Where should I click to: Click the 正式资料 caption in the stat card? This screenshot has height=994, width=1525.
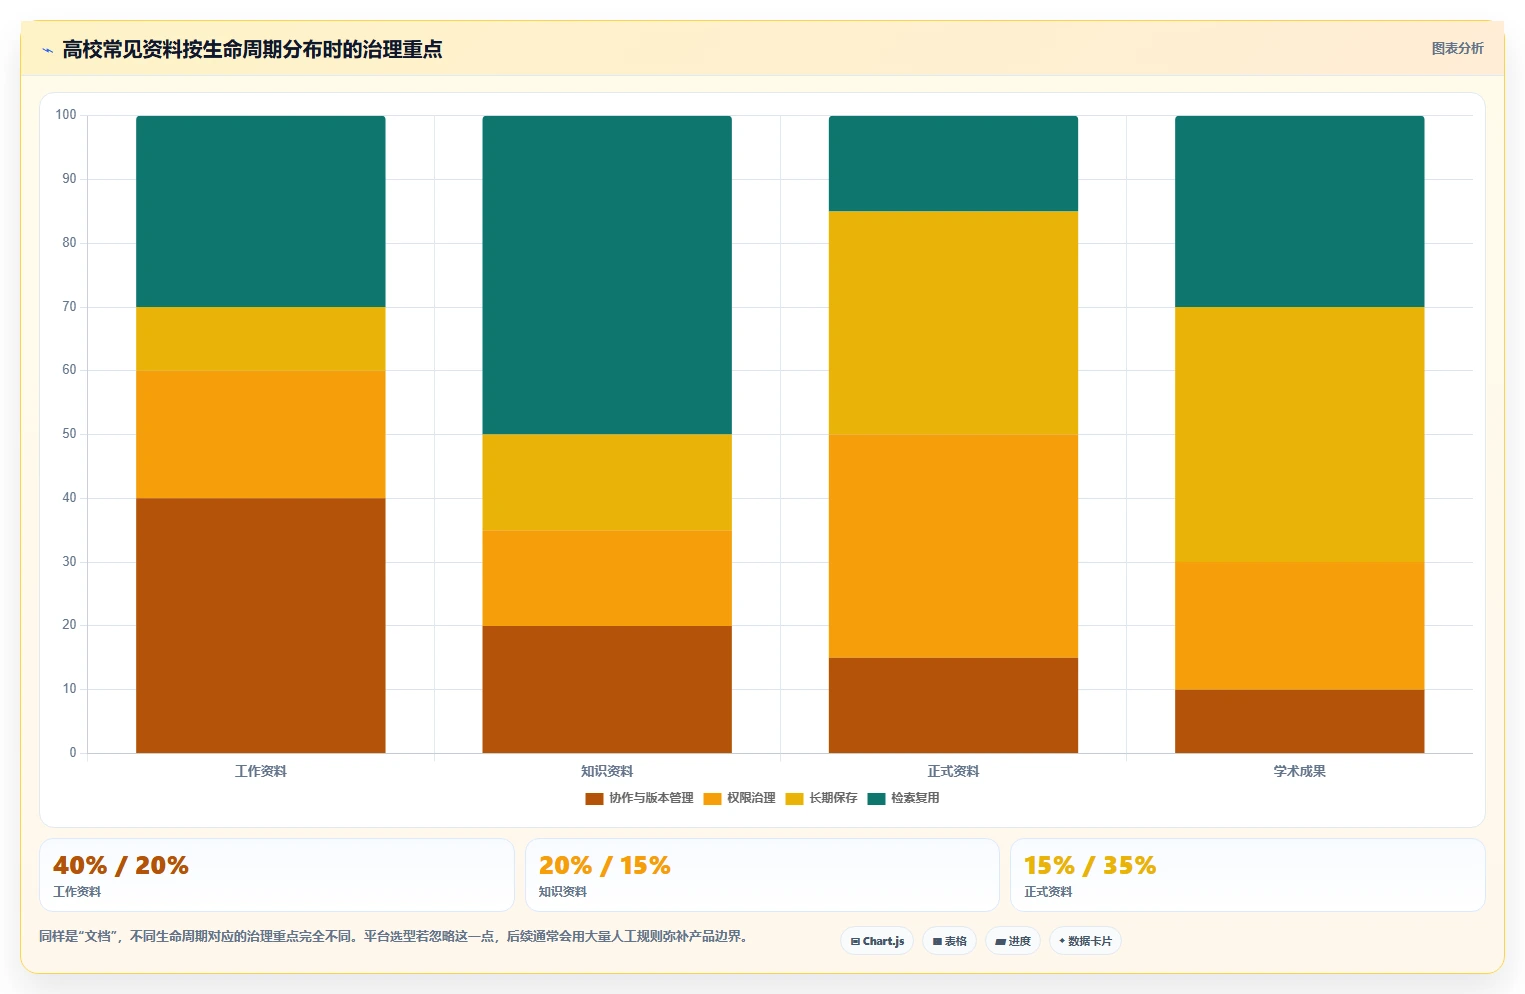[1048, 892]
